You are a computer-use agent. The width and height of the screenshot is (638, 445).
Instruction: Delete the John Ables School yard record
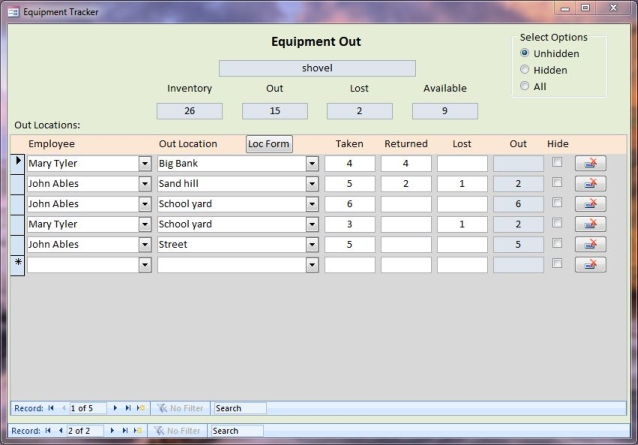[590, 204]
